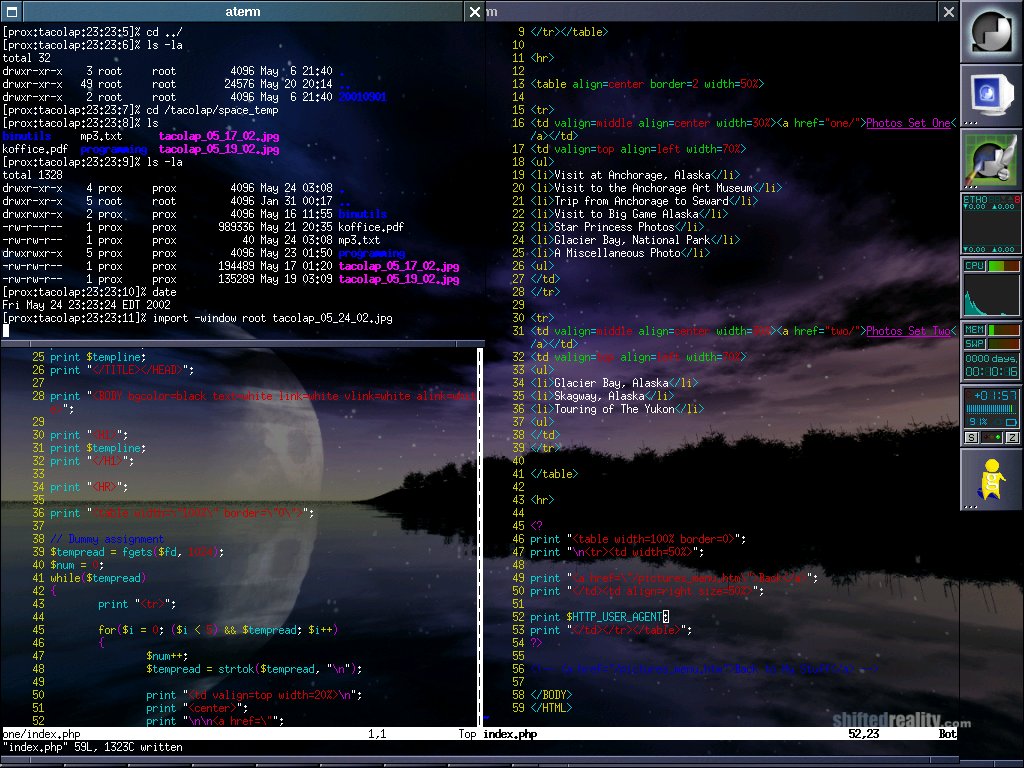The width and height of the screenshot is (1024, 768).
Task: Click the MEM usage meter bar
Action: (x=1004, y=330)
